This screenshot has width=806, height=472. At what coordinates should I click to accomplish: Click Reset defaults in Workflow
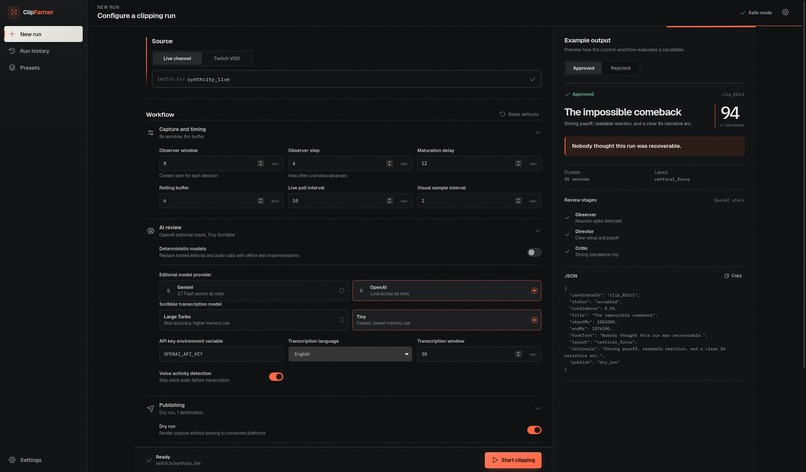519,114
